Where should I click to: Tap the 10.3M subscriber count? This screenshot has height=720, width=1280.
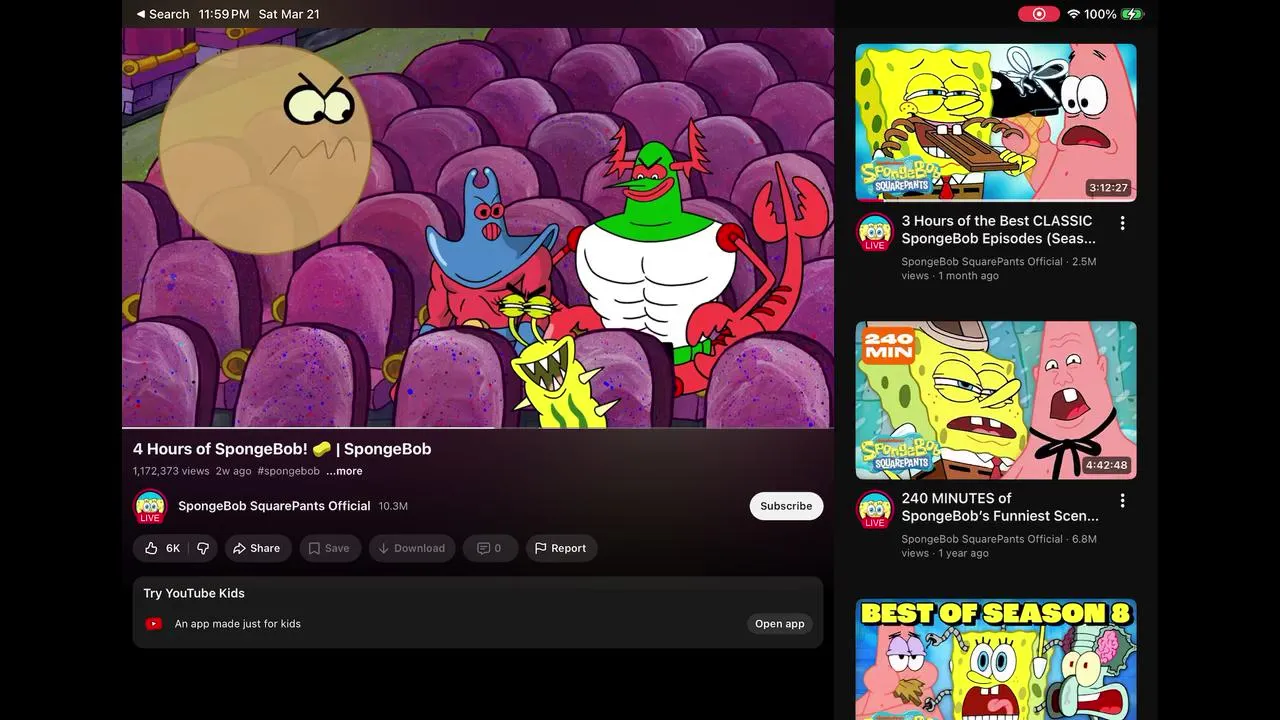coord(393,506)
